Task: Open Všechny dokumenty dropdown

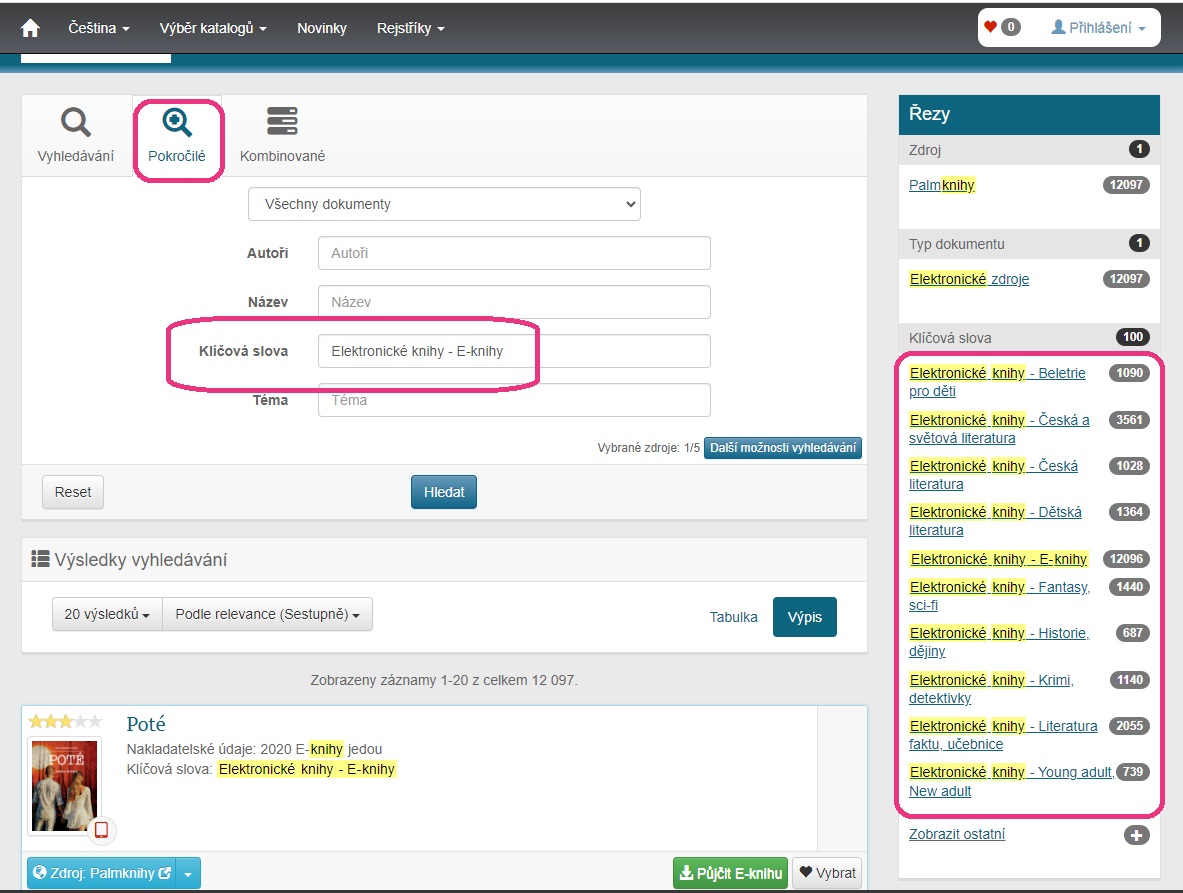Action: click(x=444, y=204)
